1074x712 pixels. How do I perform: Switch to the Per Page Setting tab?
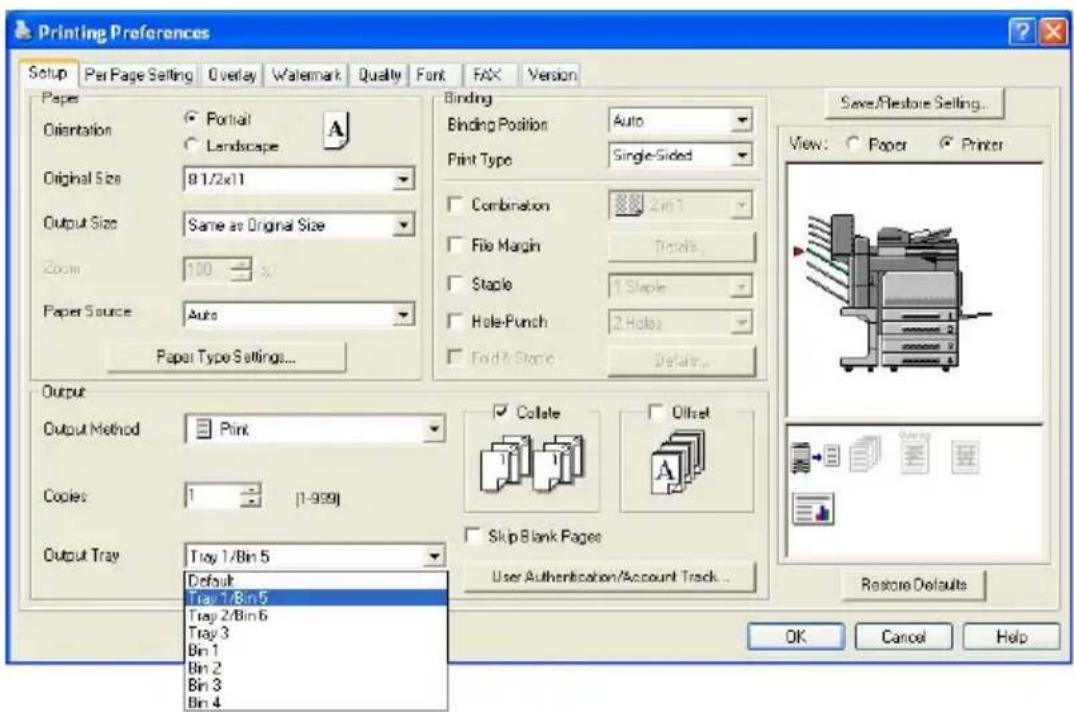tap(138, 75)
